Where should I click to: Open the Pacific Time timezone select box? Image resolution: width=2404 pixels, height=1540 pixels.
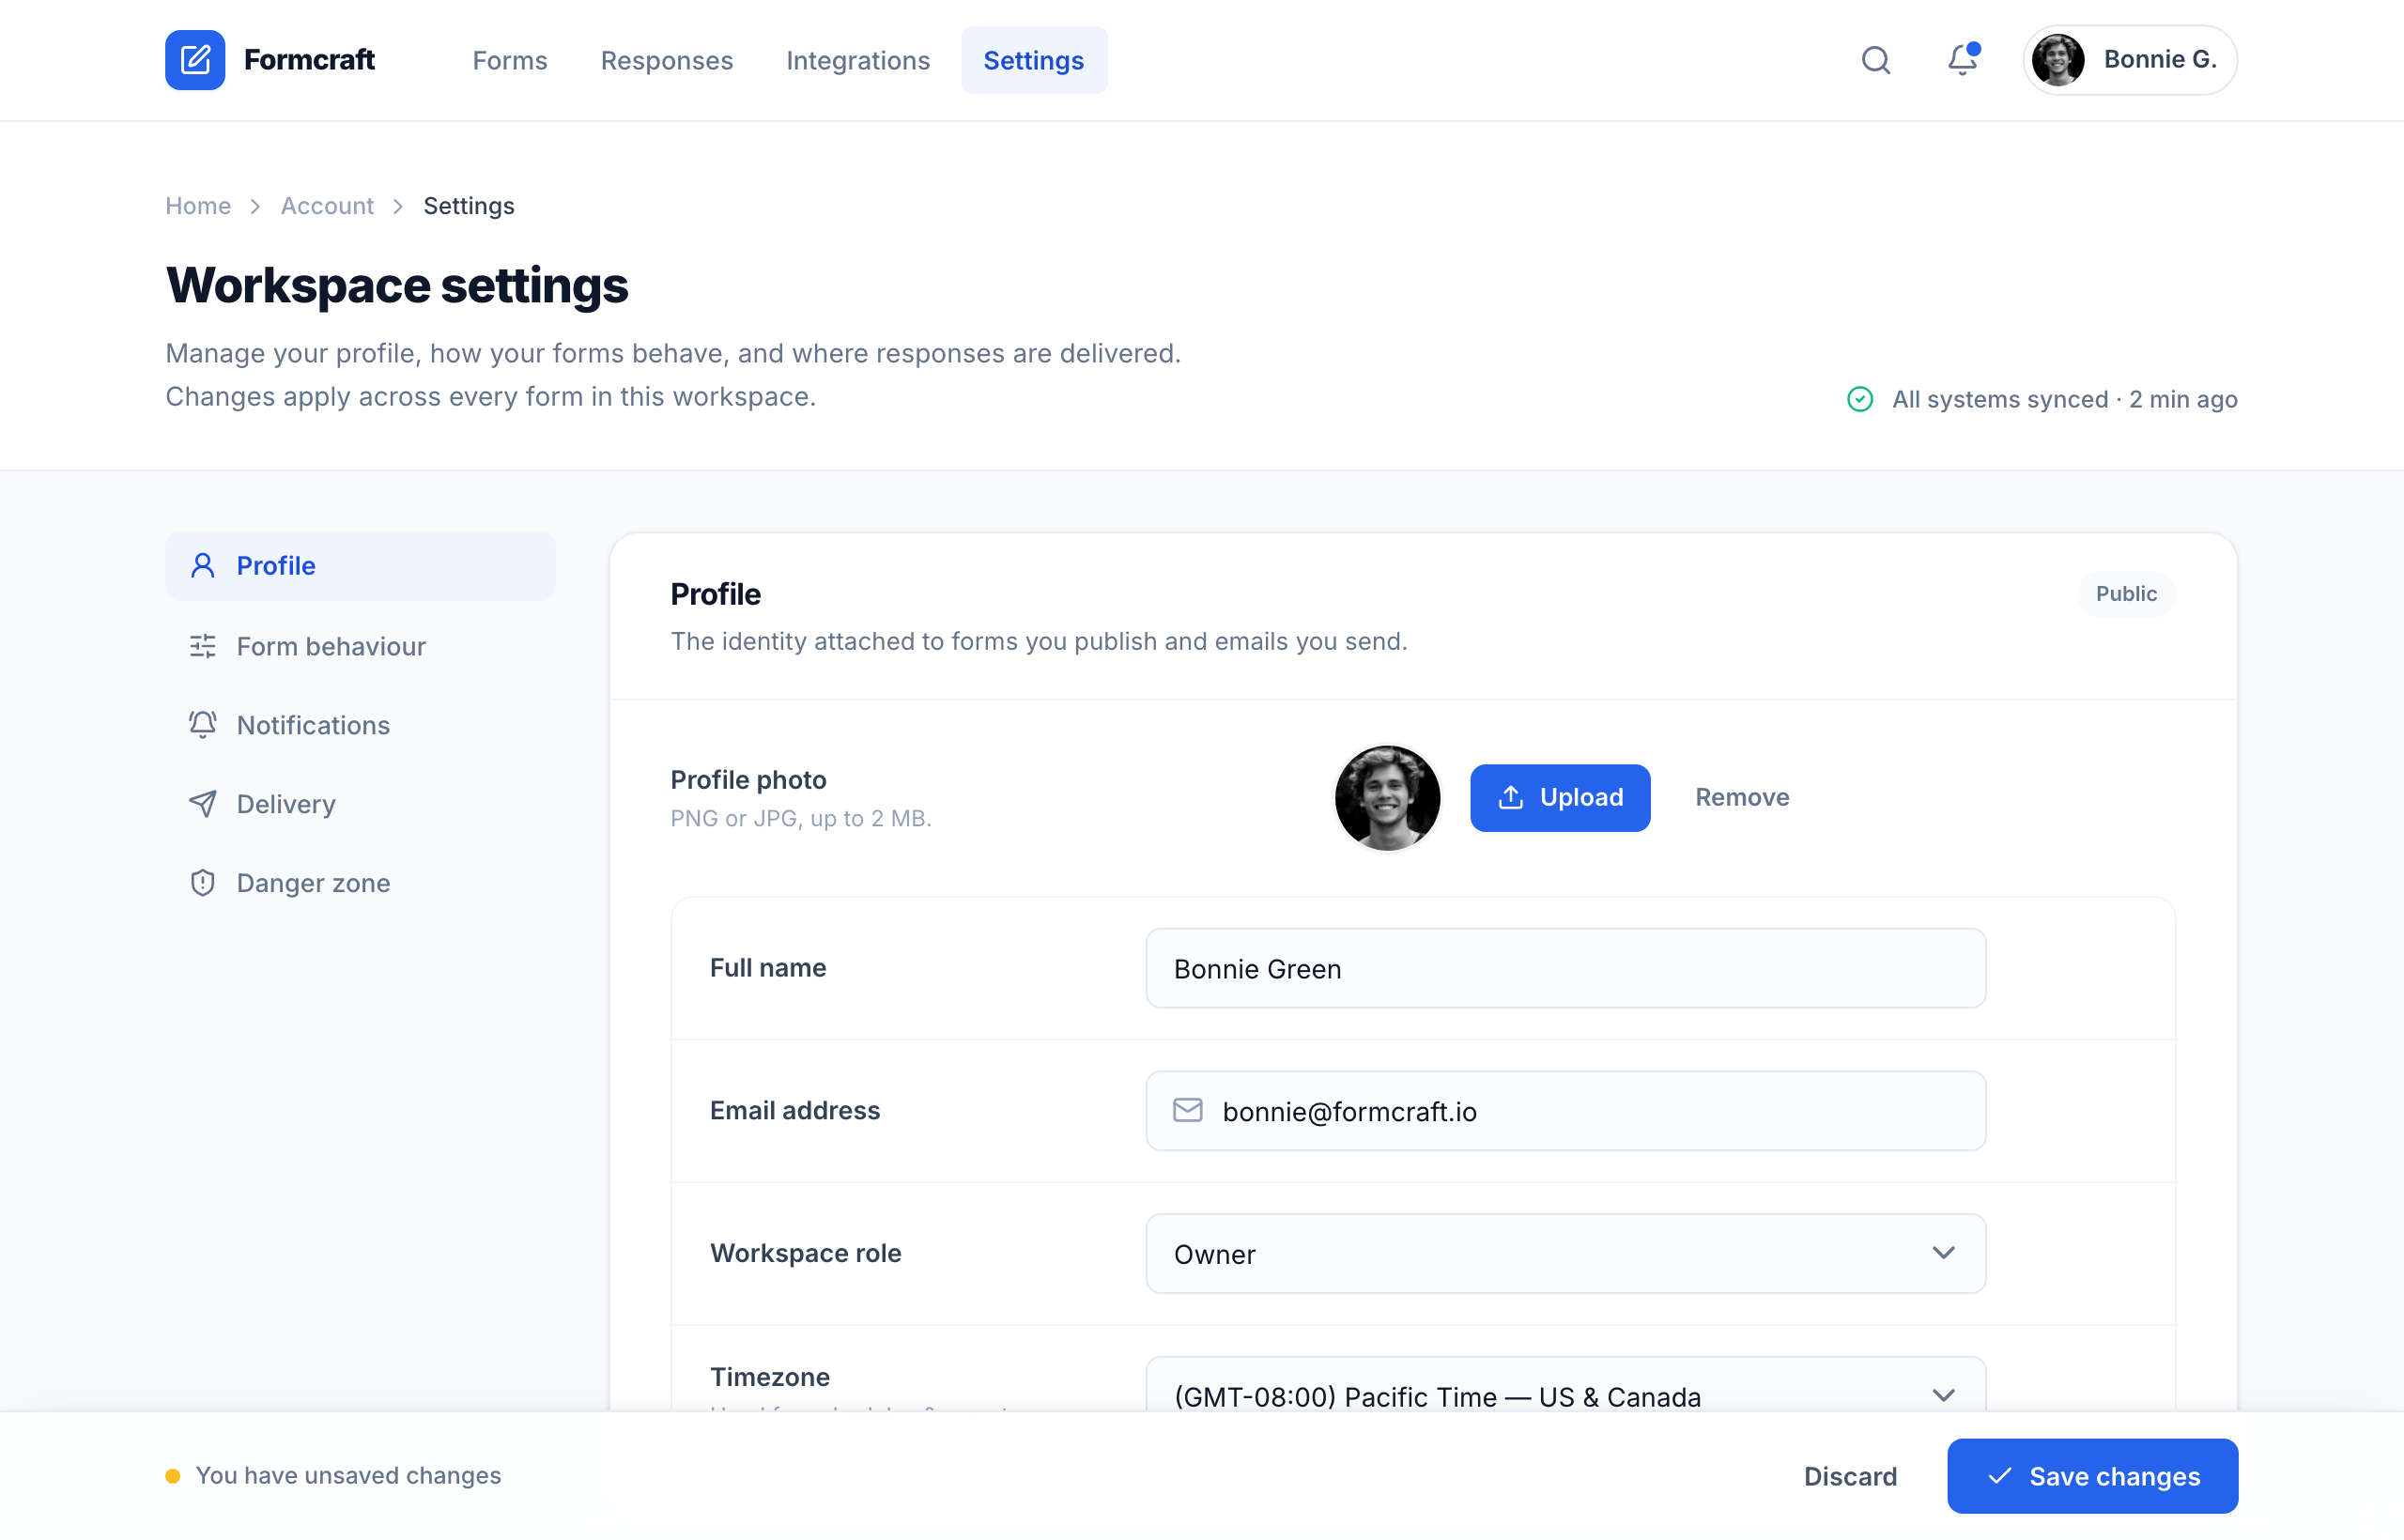click(1565, 1384)
